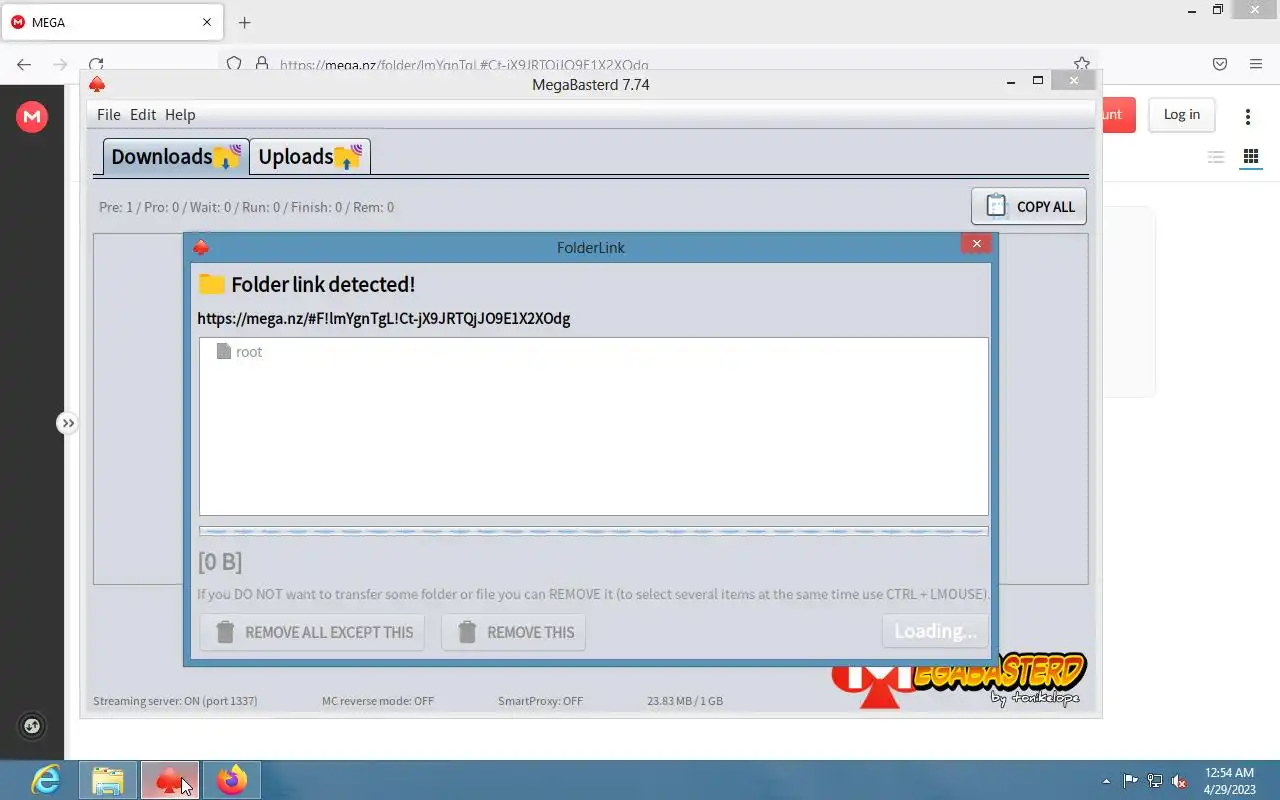
Task: Launch Internet Explorer from taskbar
Action: coord(46,780)
